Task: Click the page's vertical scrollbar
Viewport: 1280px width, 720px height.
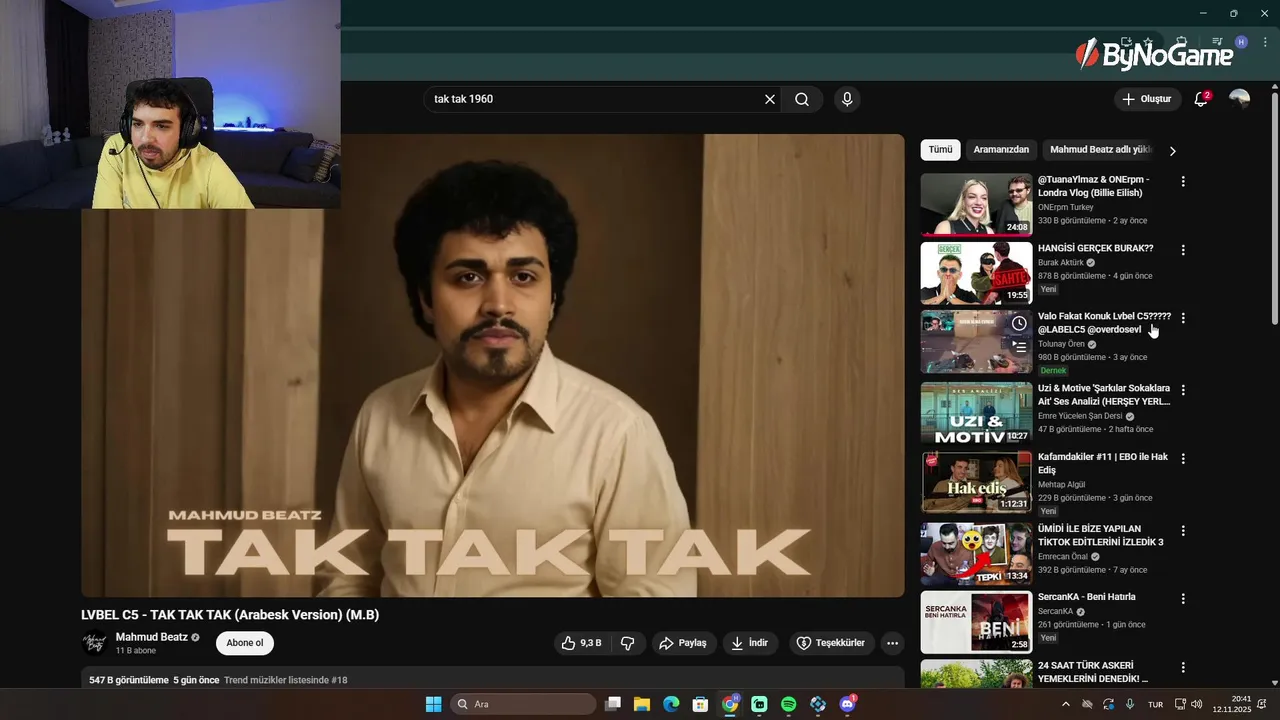Action: point(1274,208)
